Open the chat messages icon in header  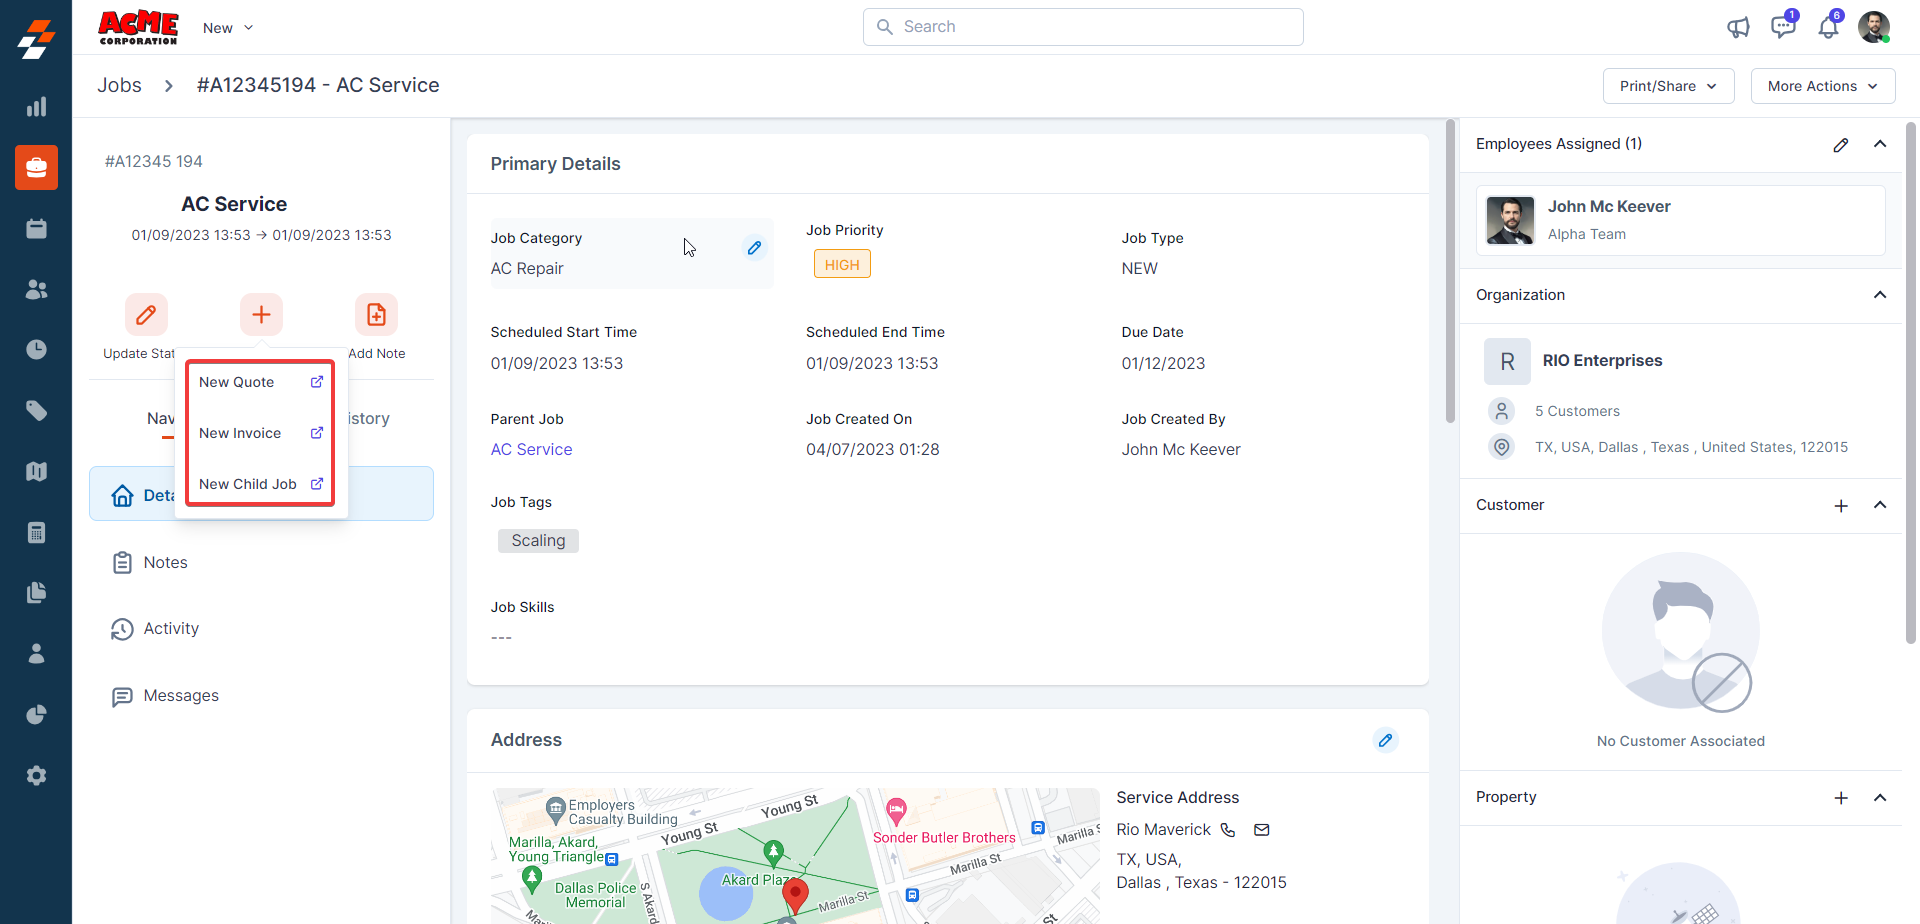[1782, 27]
